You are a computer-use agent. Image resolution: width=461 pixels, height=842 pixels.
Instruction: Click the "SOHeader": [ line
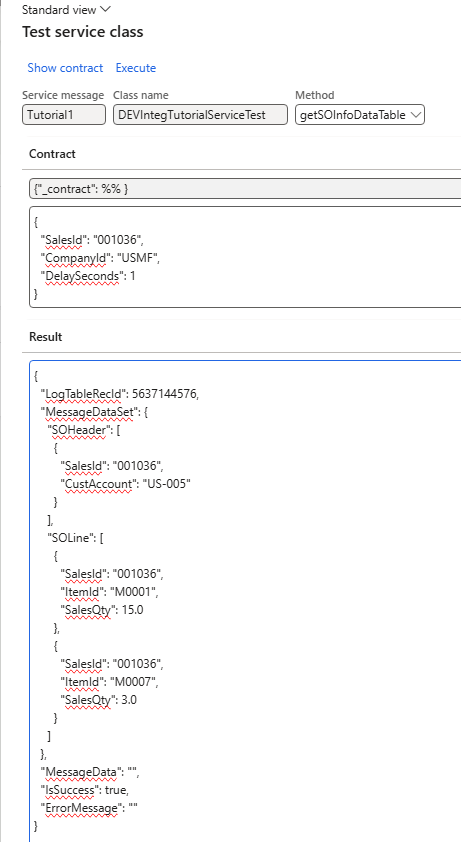click(x=84, y=430)
